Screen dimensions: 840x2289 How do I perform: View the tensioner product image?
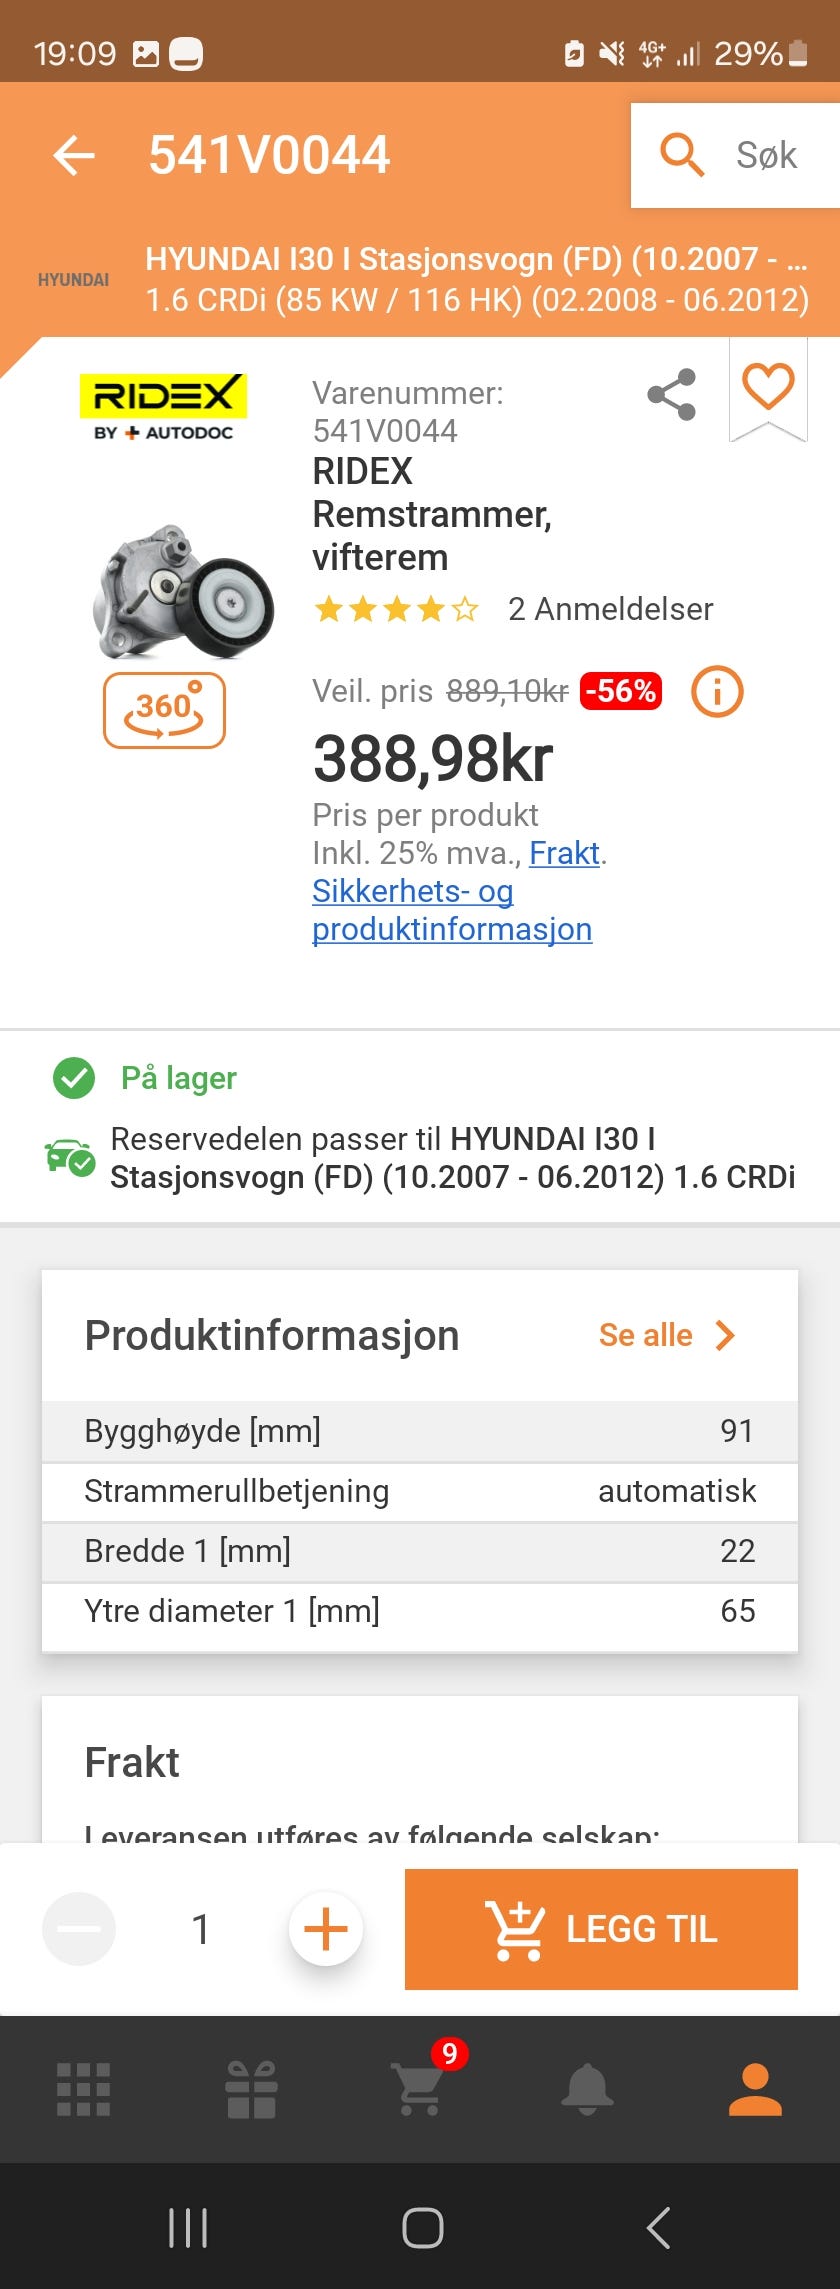click(x=182, y=591)
